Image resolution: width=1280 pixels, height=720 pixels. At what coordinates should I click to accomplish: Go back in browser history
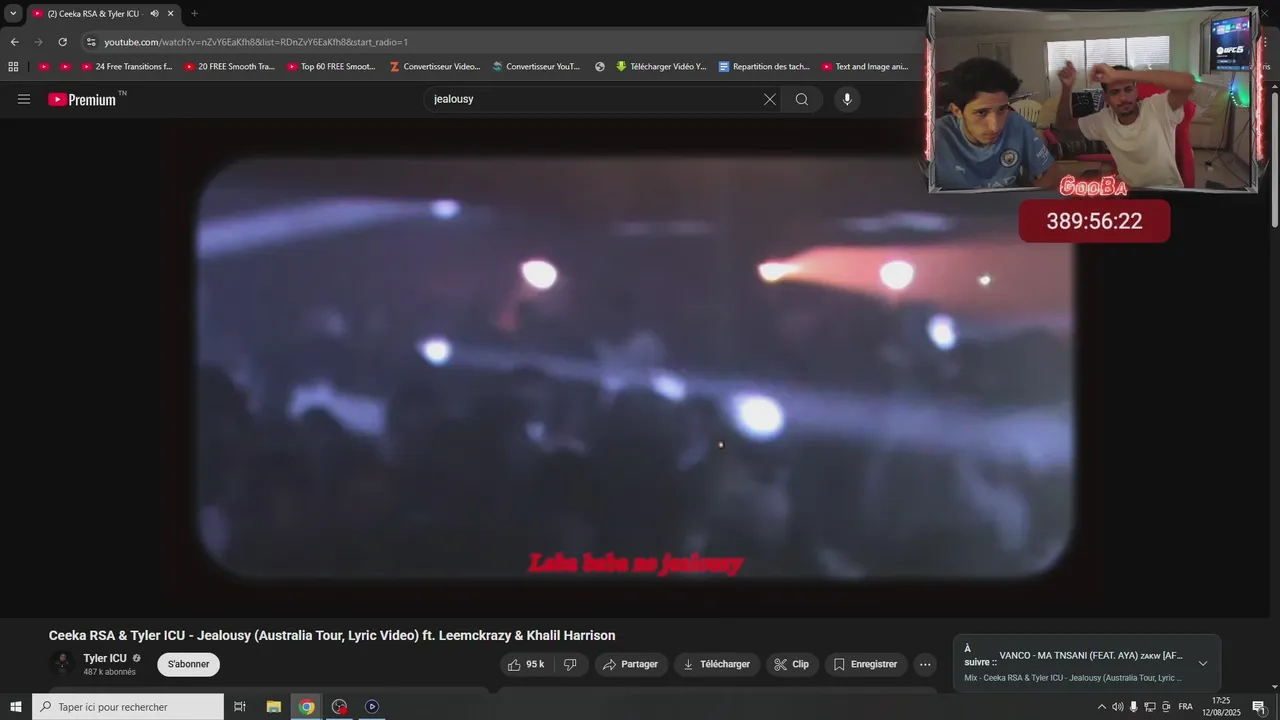14,42
